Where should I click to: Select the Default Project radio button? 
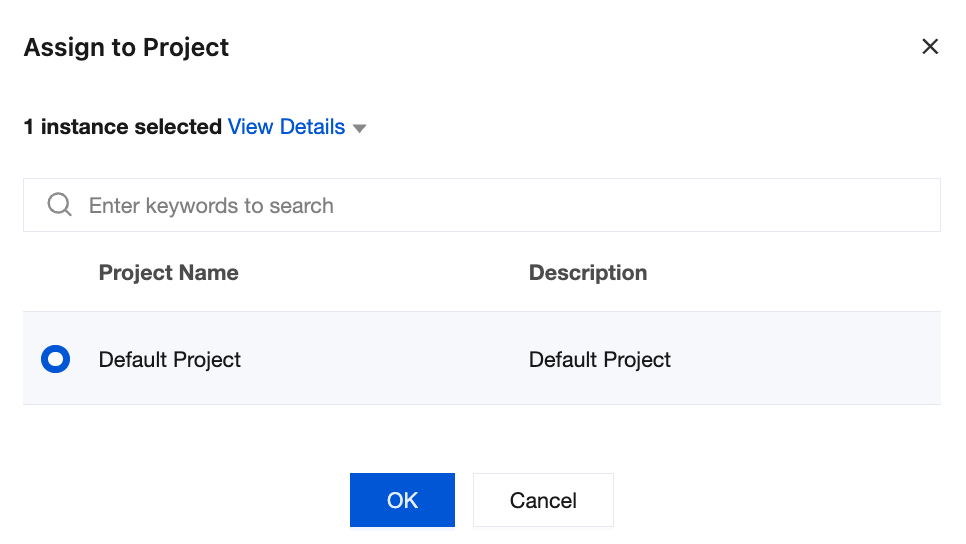point(55,359)
